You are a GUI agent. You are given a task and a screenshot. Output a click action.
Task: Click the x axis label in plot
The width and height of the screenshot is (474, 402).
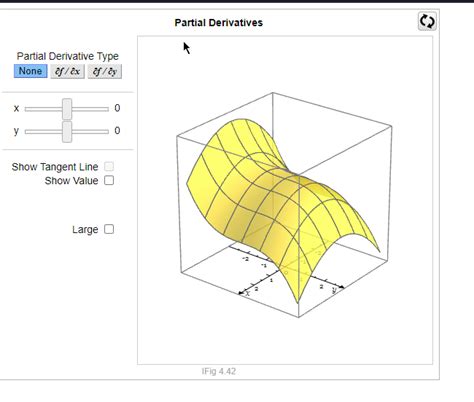tap(247, 293)
